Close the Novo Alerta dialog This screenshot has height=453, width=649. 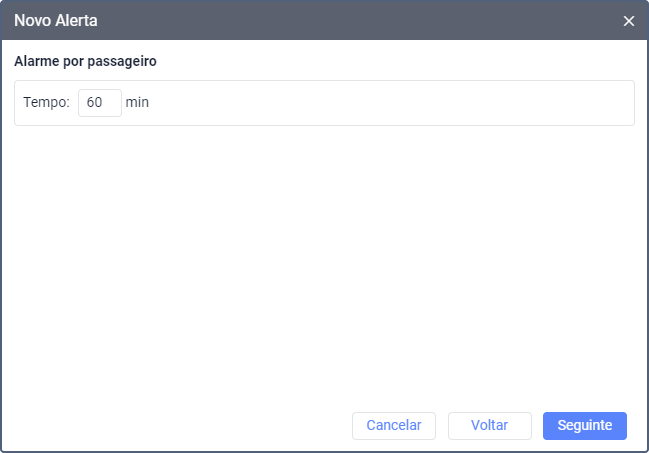629,21
